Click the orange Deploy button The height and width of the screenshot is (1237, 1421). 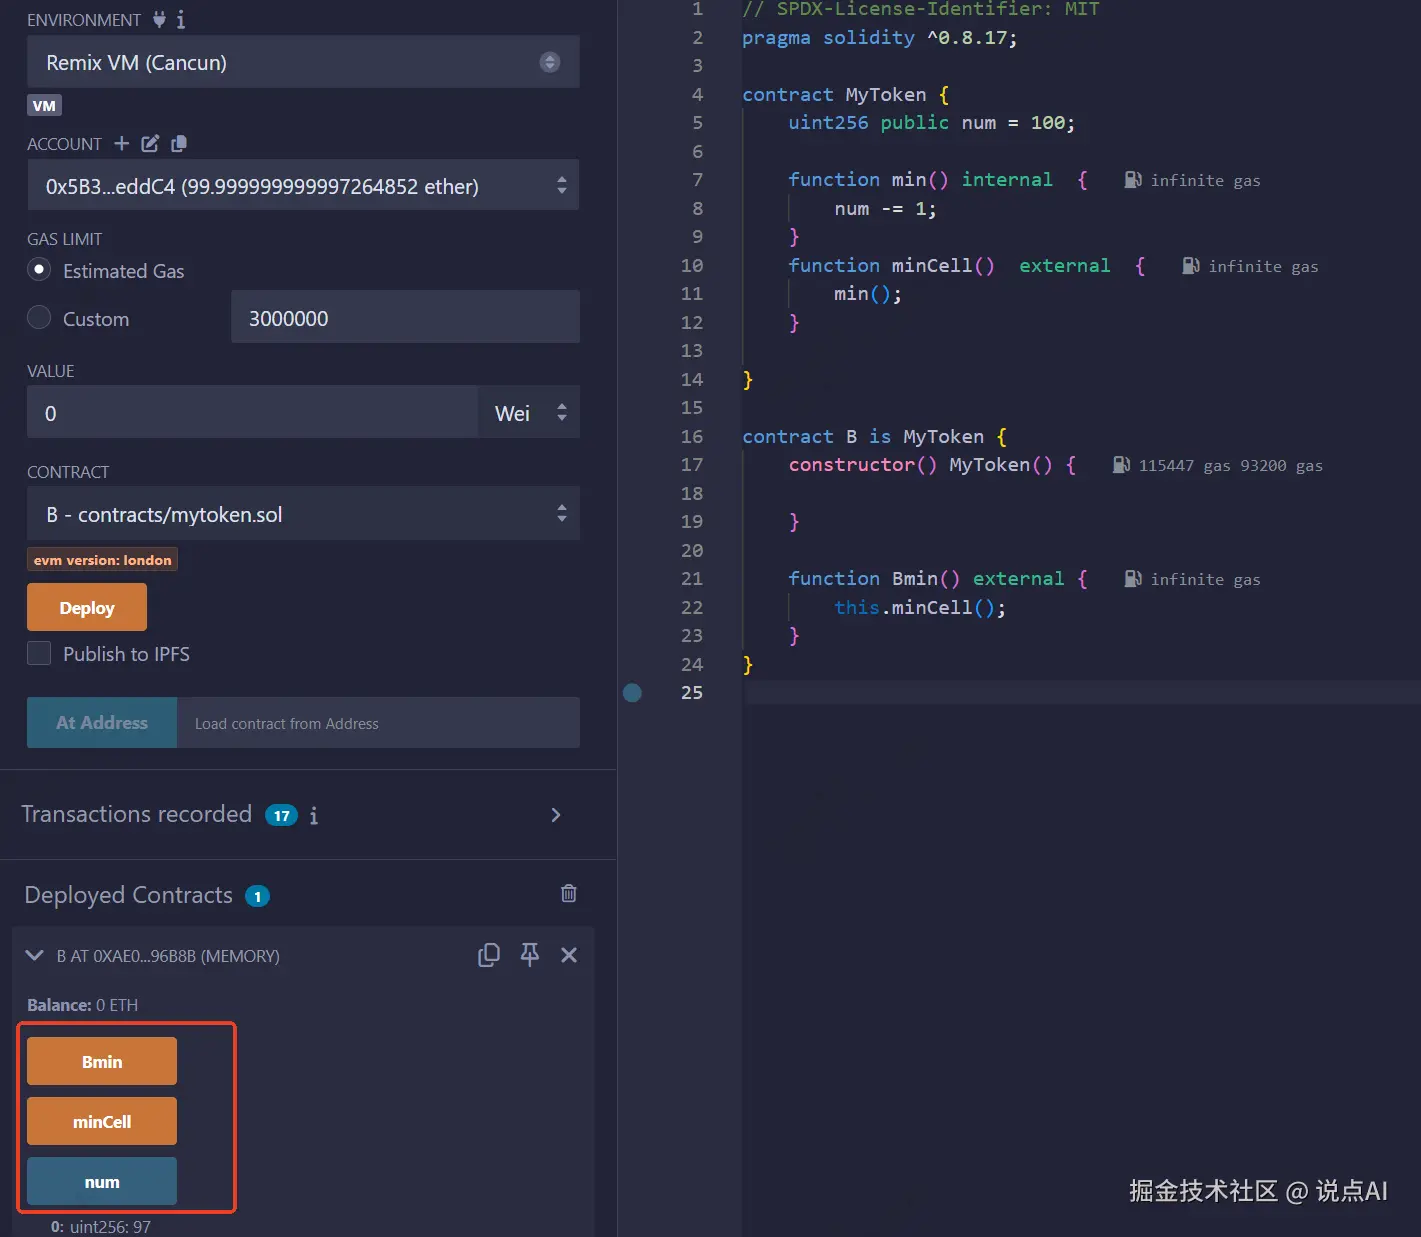[87, 607]
